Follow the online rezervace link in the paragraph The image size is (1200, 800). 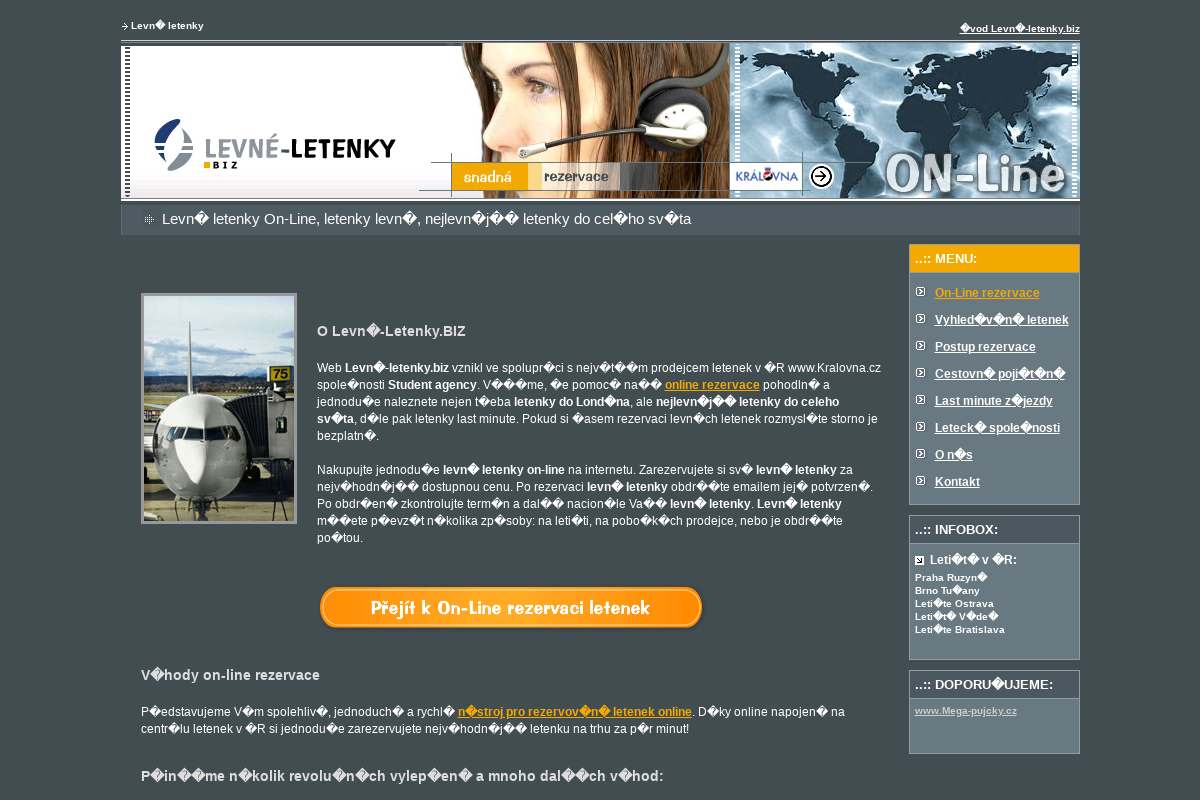click(x=712, y=384)
